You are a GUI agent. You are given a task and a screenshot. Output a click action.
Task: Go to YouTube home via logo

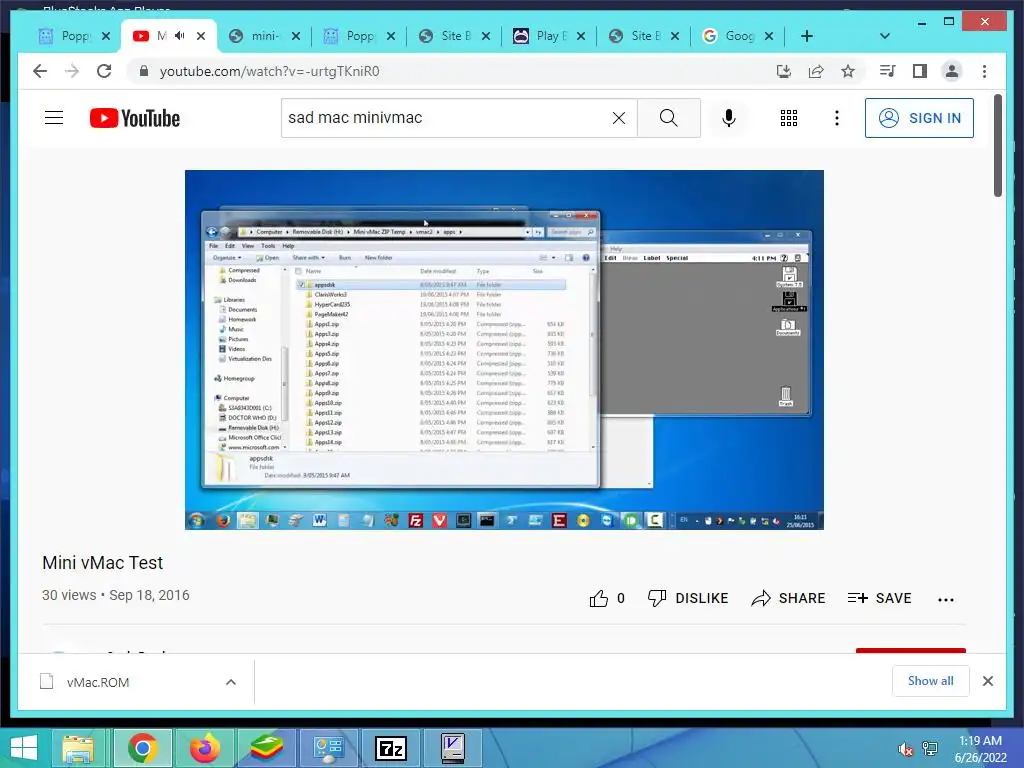click(x=135, y=118)
